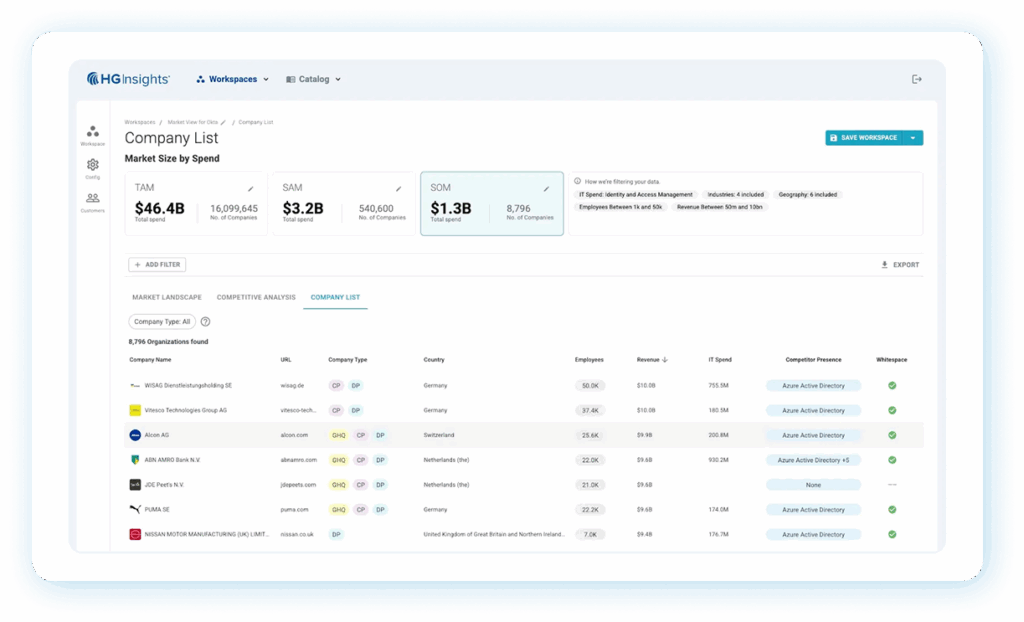Edit the TAM card with pencil icon

pos(251,188)
